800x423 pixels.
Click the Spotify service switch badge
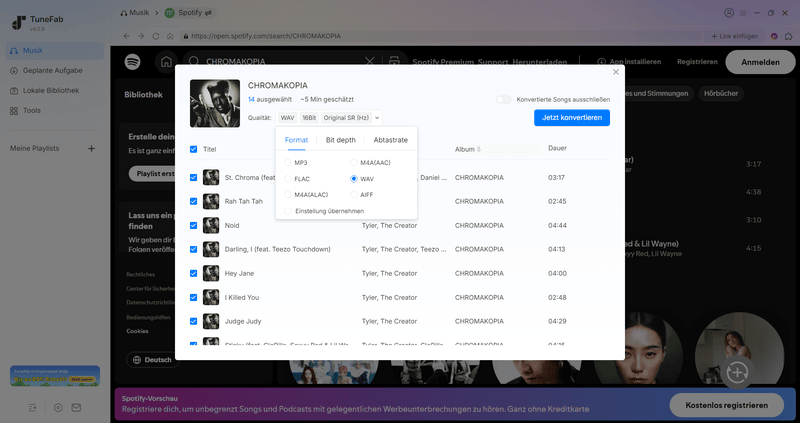[189, 13]
